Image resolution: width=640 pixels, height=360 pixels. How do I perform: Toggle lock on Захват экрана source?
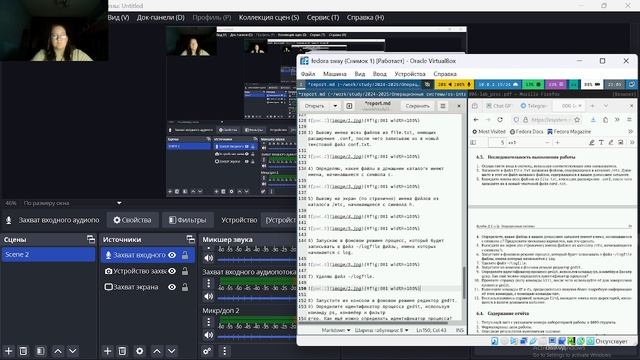click(185, 287)
